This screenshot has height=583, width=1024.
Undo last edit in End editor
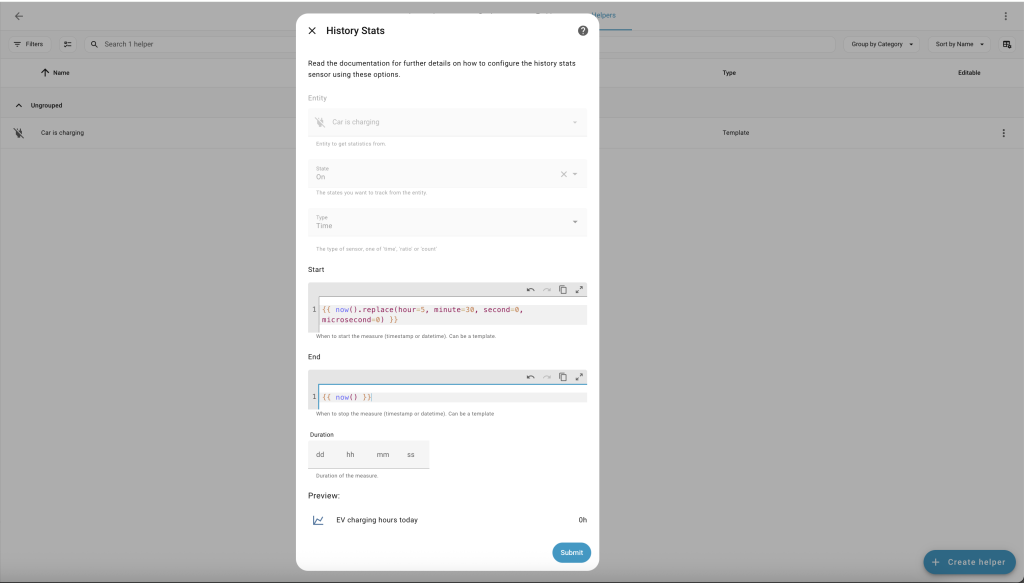click(531, 377)
